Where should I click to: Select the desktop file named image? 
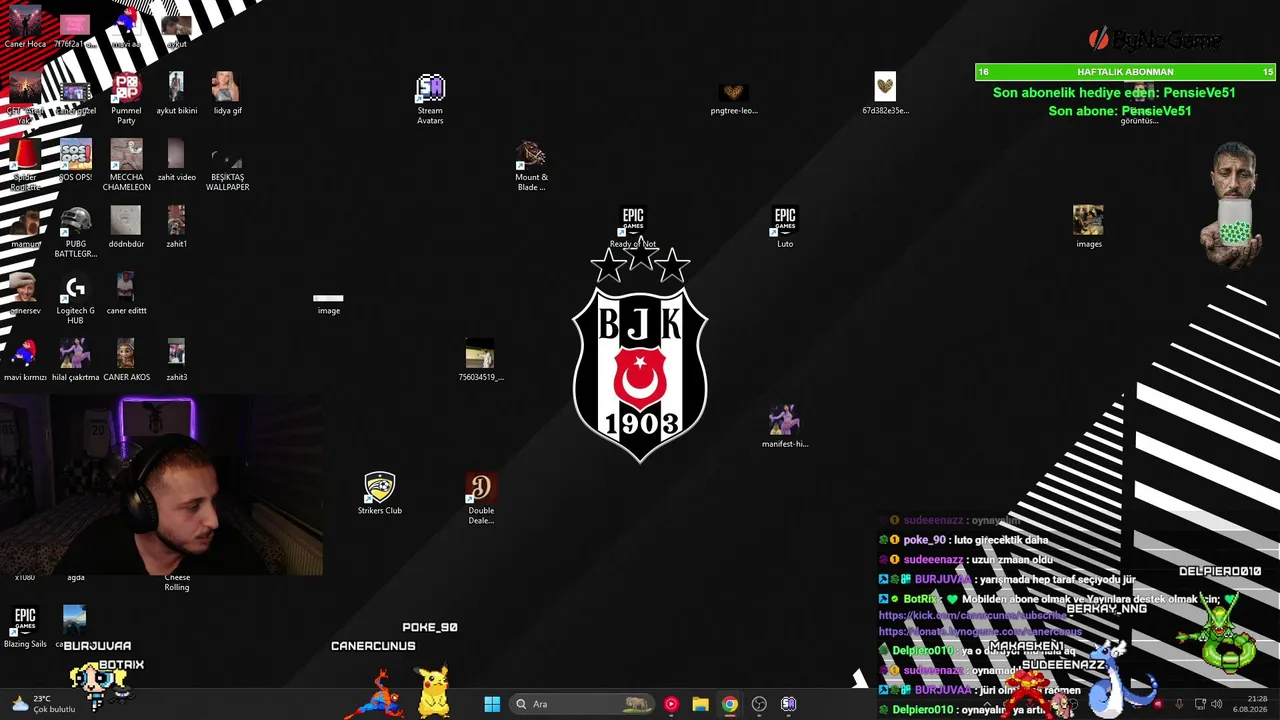tap(328, 303)
